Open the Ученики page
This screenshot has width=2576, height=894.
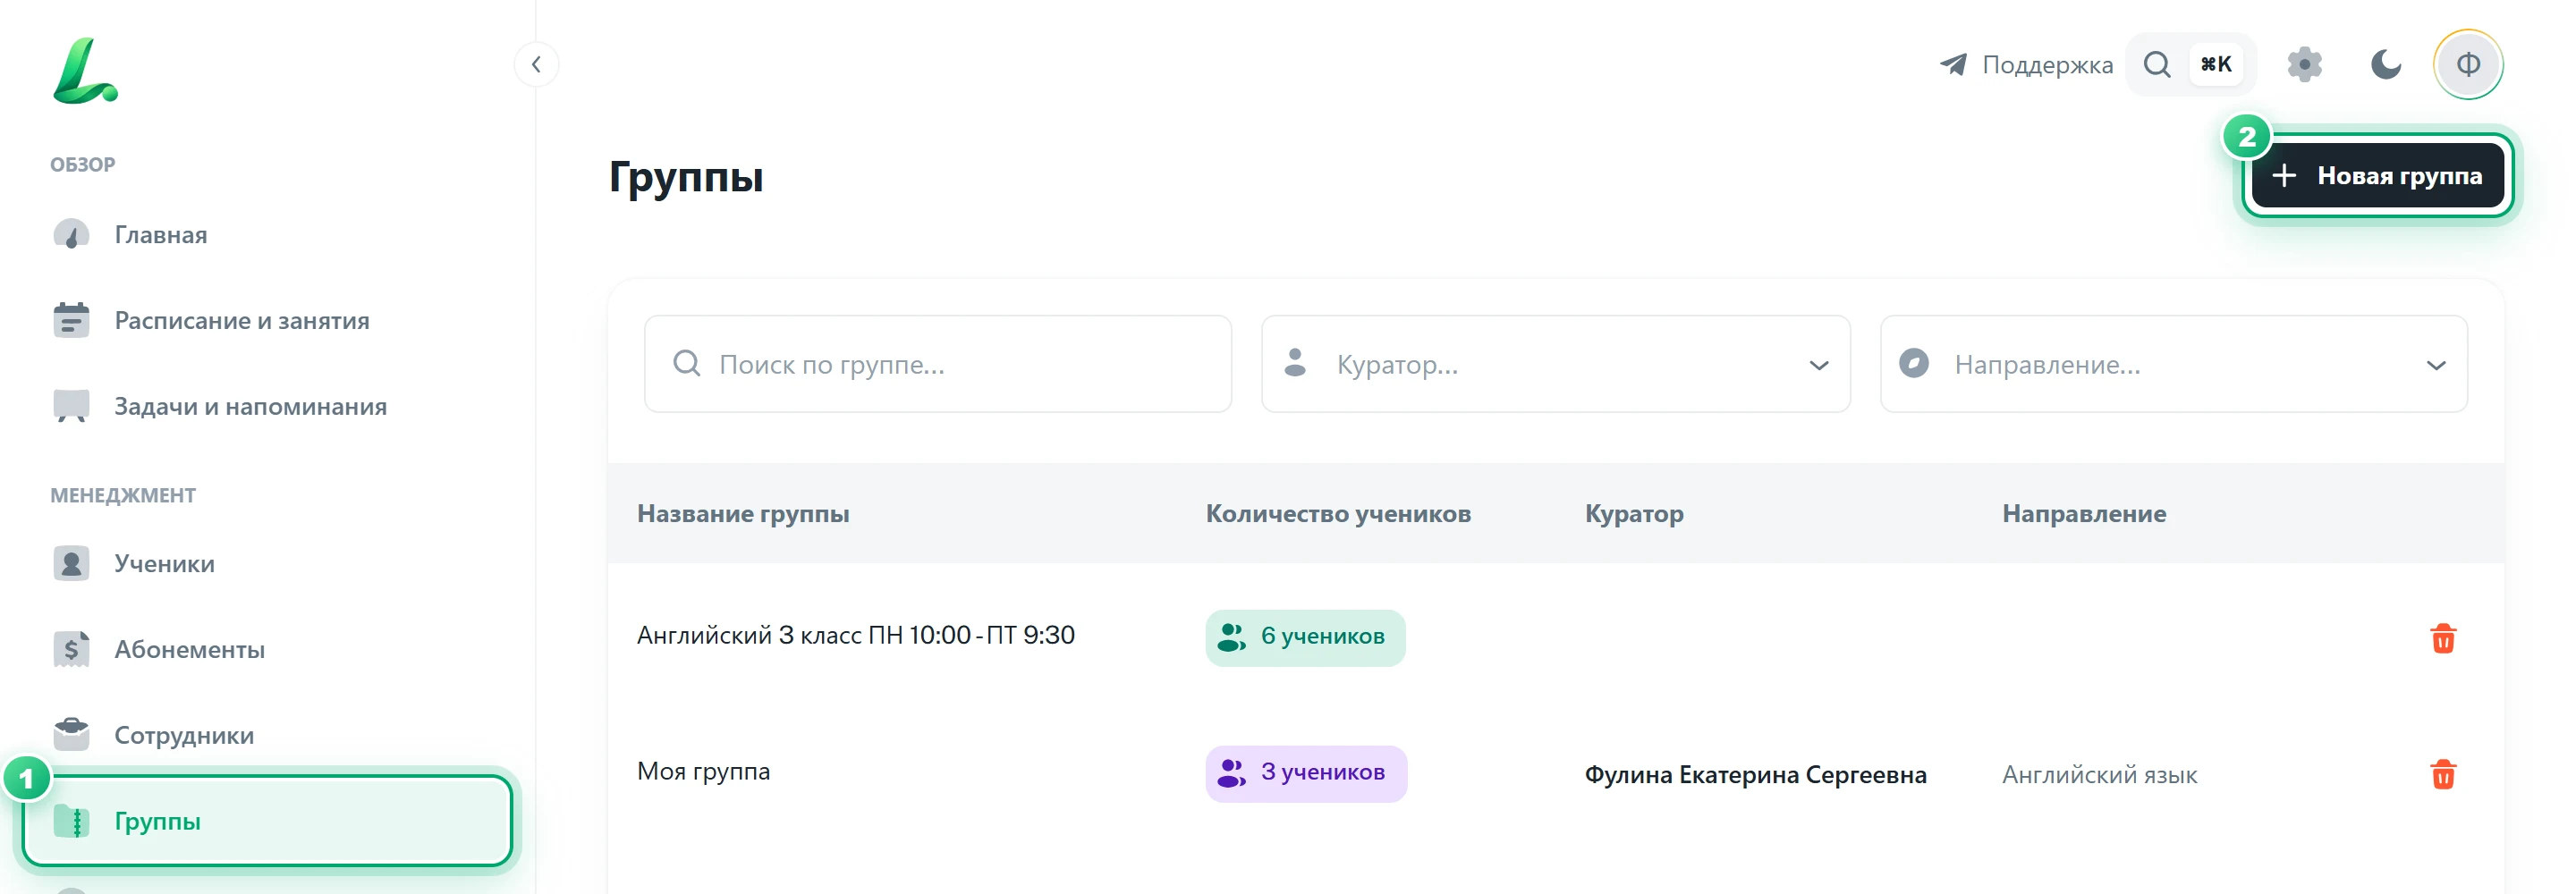(x=267, y=564)
